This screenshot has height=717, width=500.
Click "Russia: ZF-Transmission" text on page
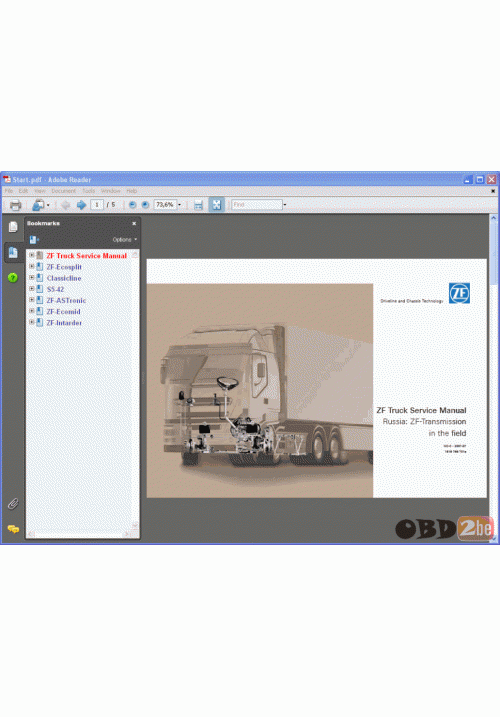tap(425, 422)
